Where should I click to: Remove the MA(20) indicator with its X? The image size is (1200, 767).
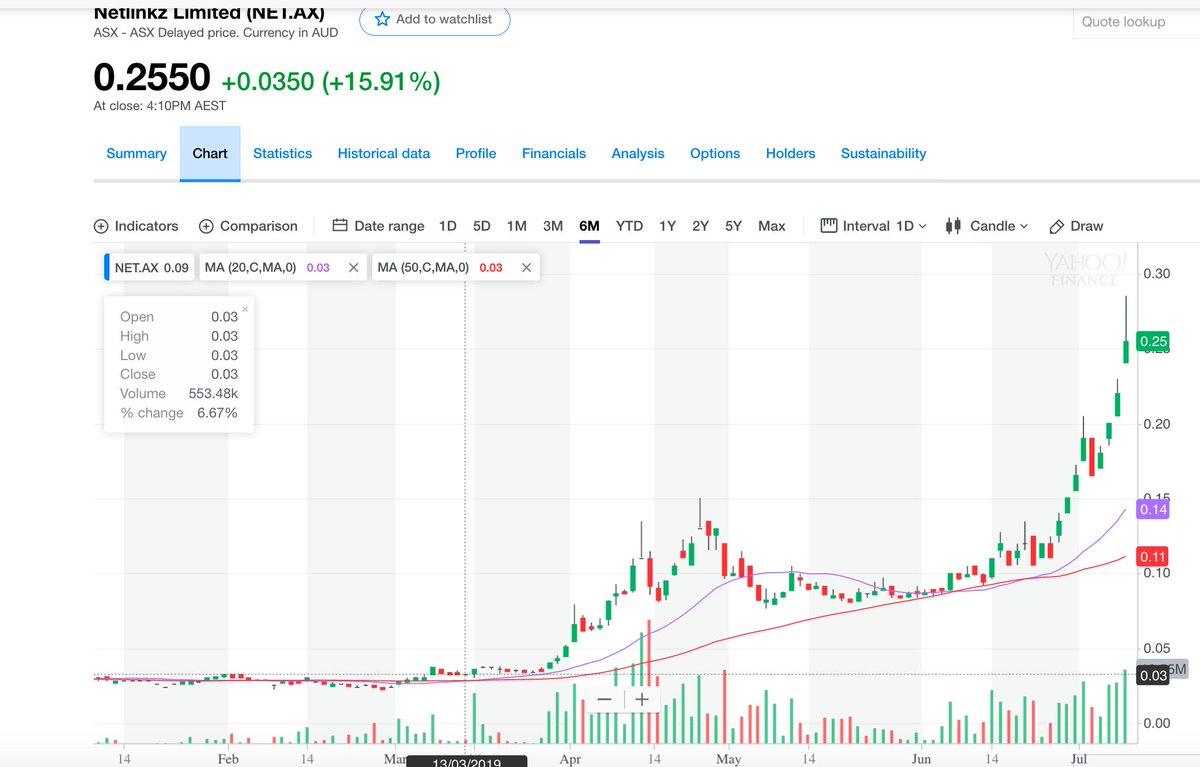click(352, 267)
